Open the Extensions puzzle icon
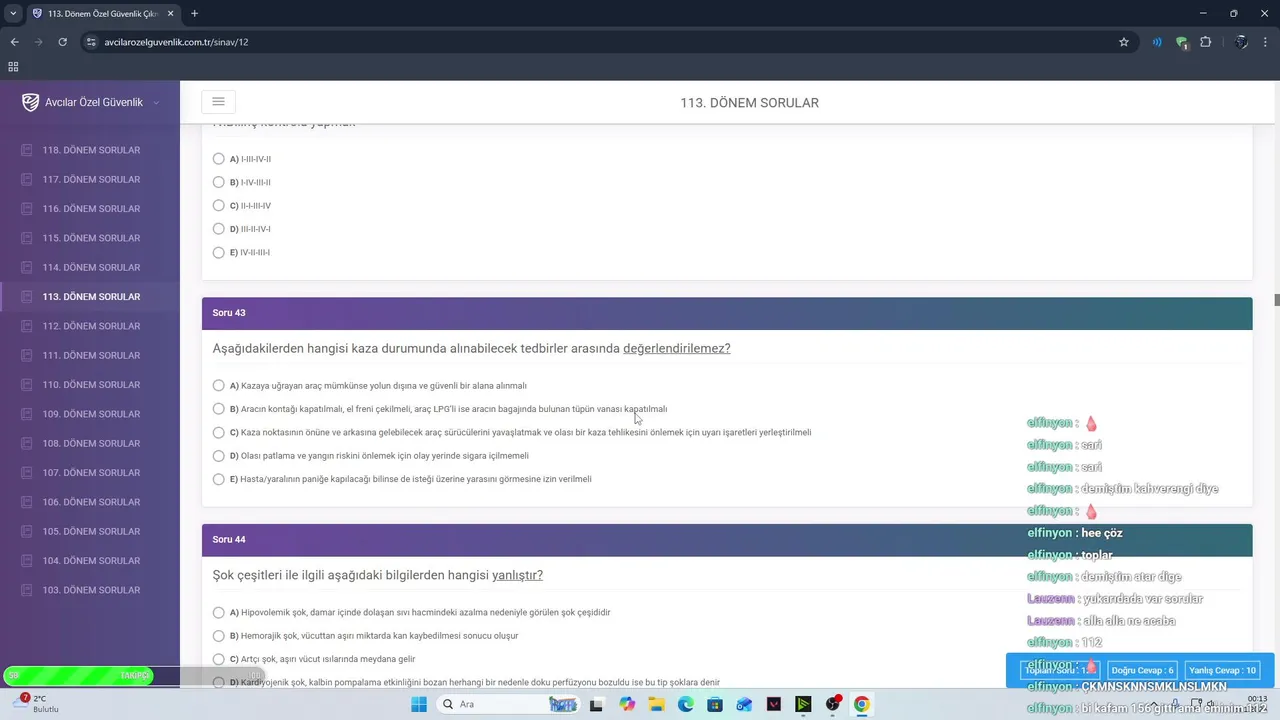1280x720 pixels. (x=1205, y=42)
